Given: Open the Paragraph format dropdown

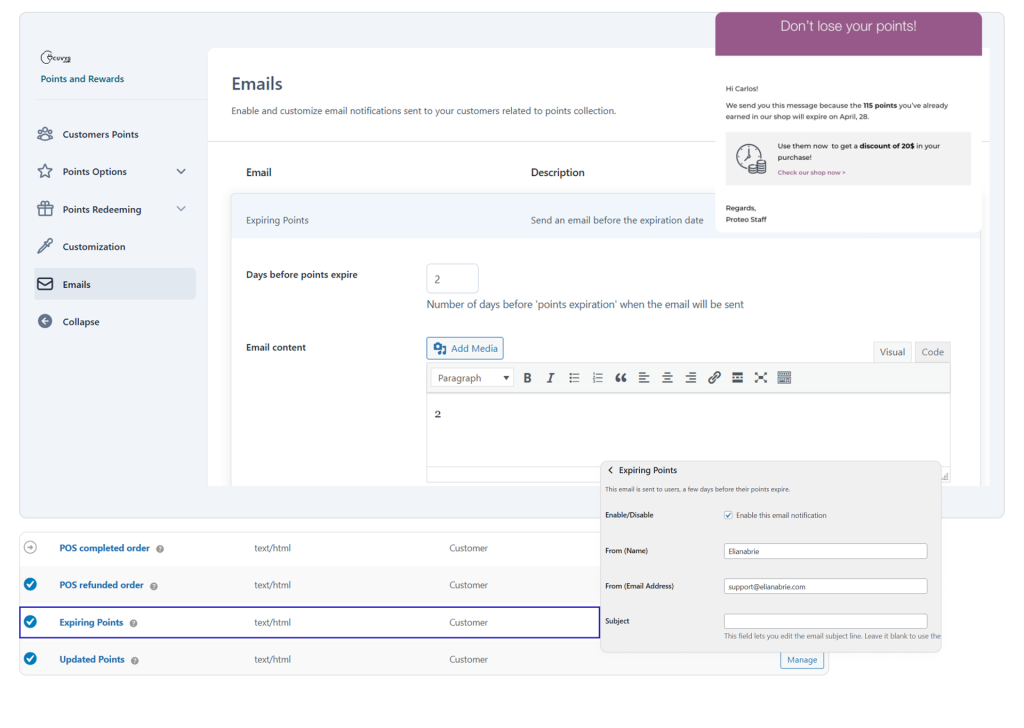Looking at the screenshot, I should [x=473, y=378].
